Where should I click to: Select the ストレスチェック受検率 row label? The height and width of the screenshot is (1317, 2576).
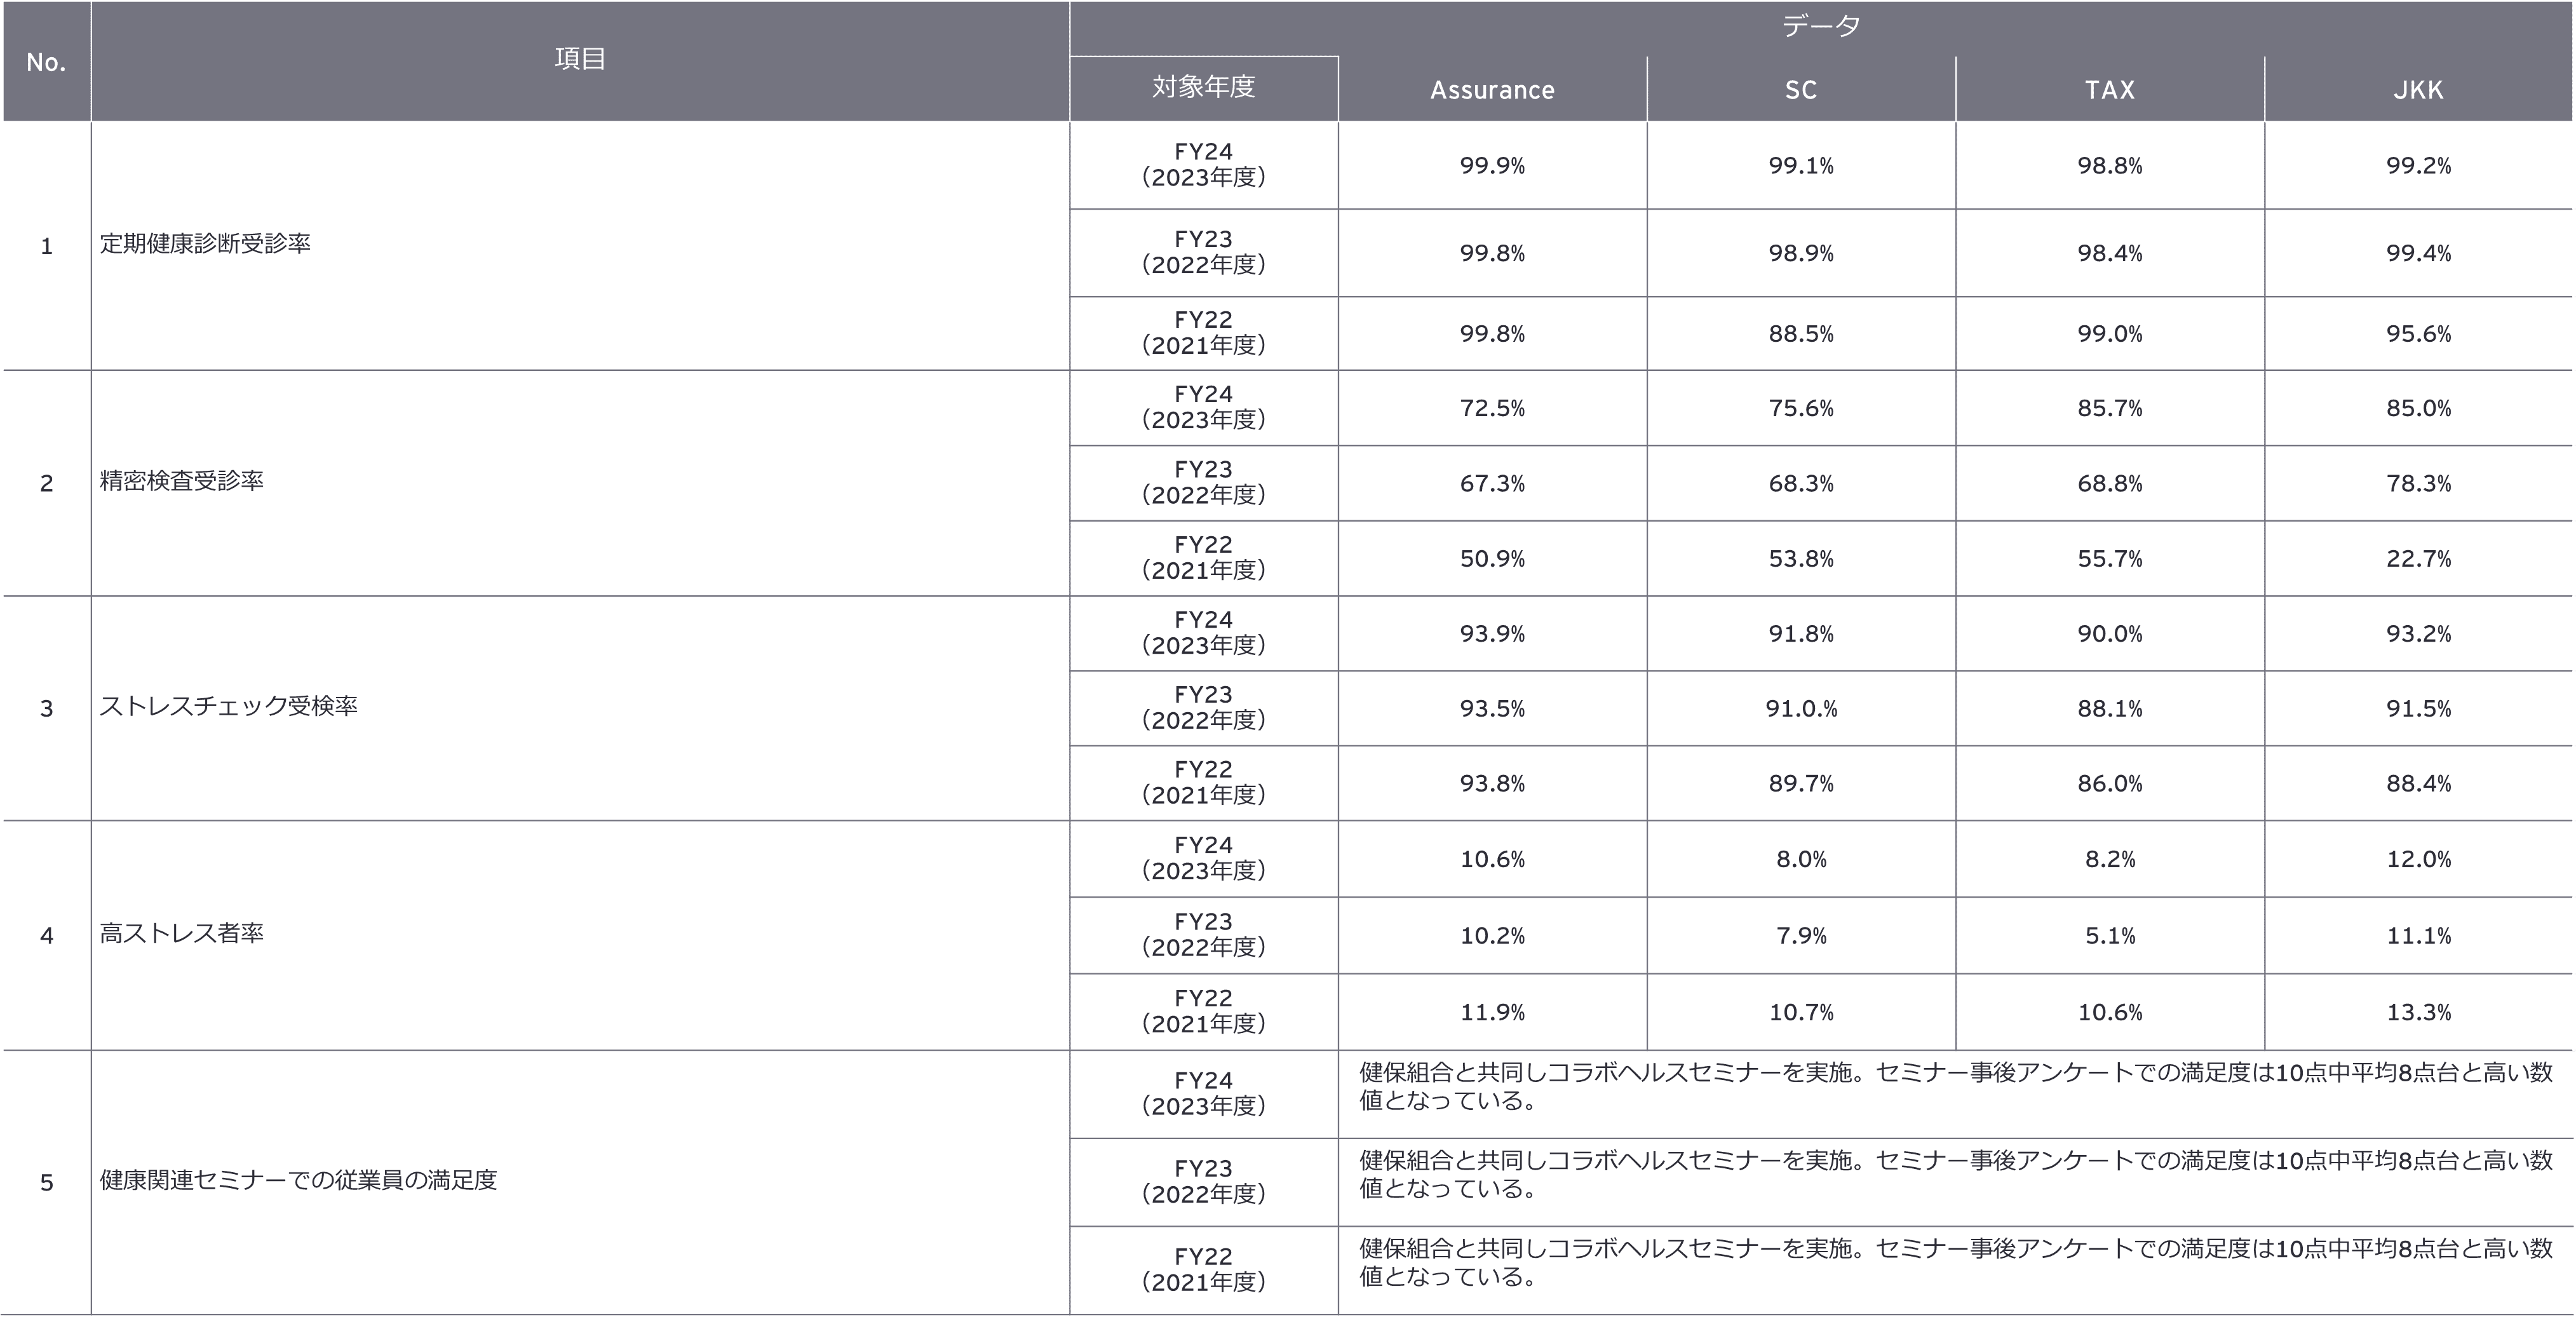[228, 706]
